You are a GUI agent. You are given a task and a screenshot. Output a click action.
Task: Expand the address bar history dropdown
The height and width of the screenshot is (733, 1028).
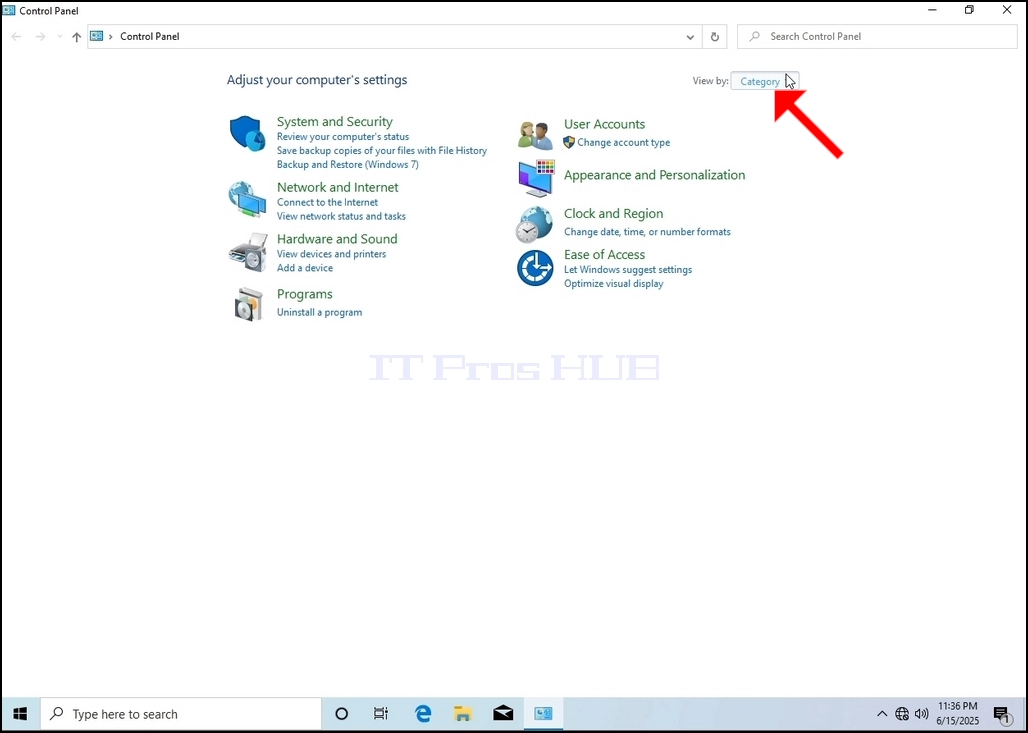(x=690, y=37)
